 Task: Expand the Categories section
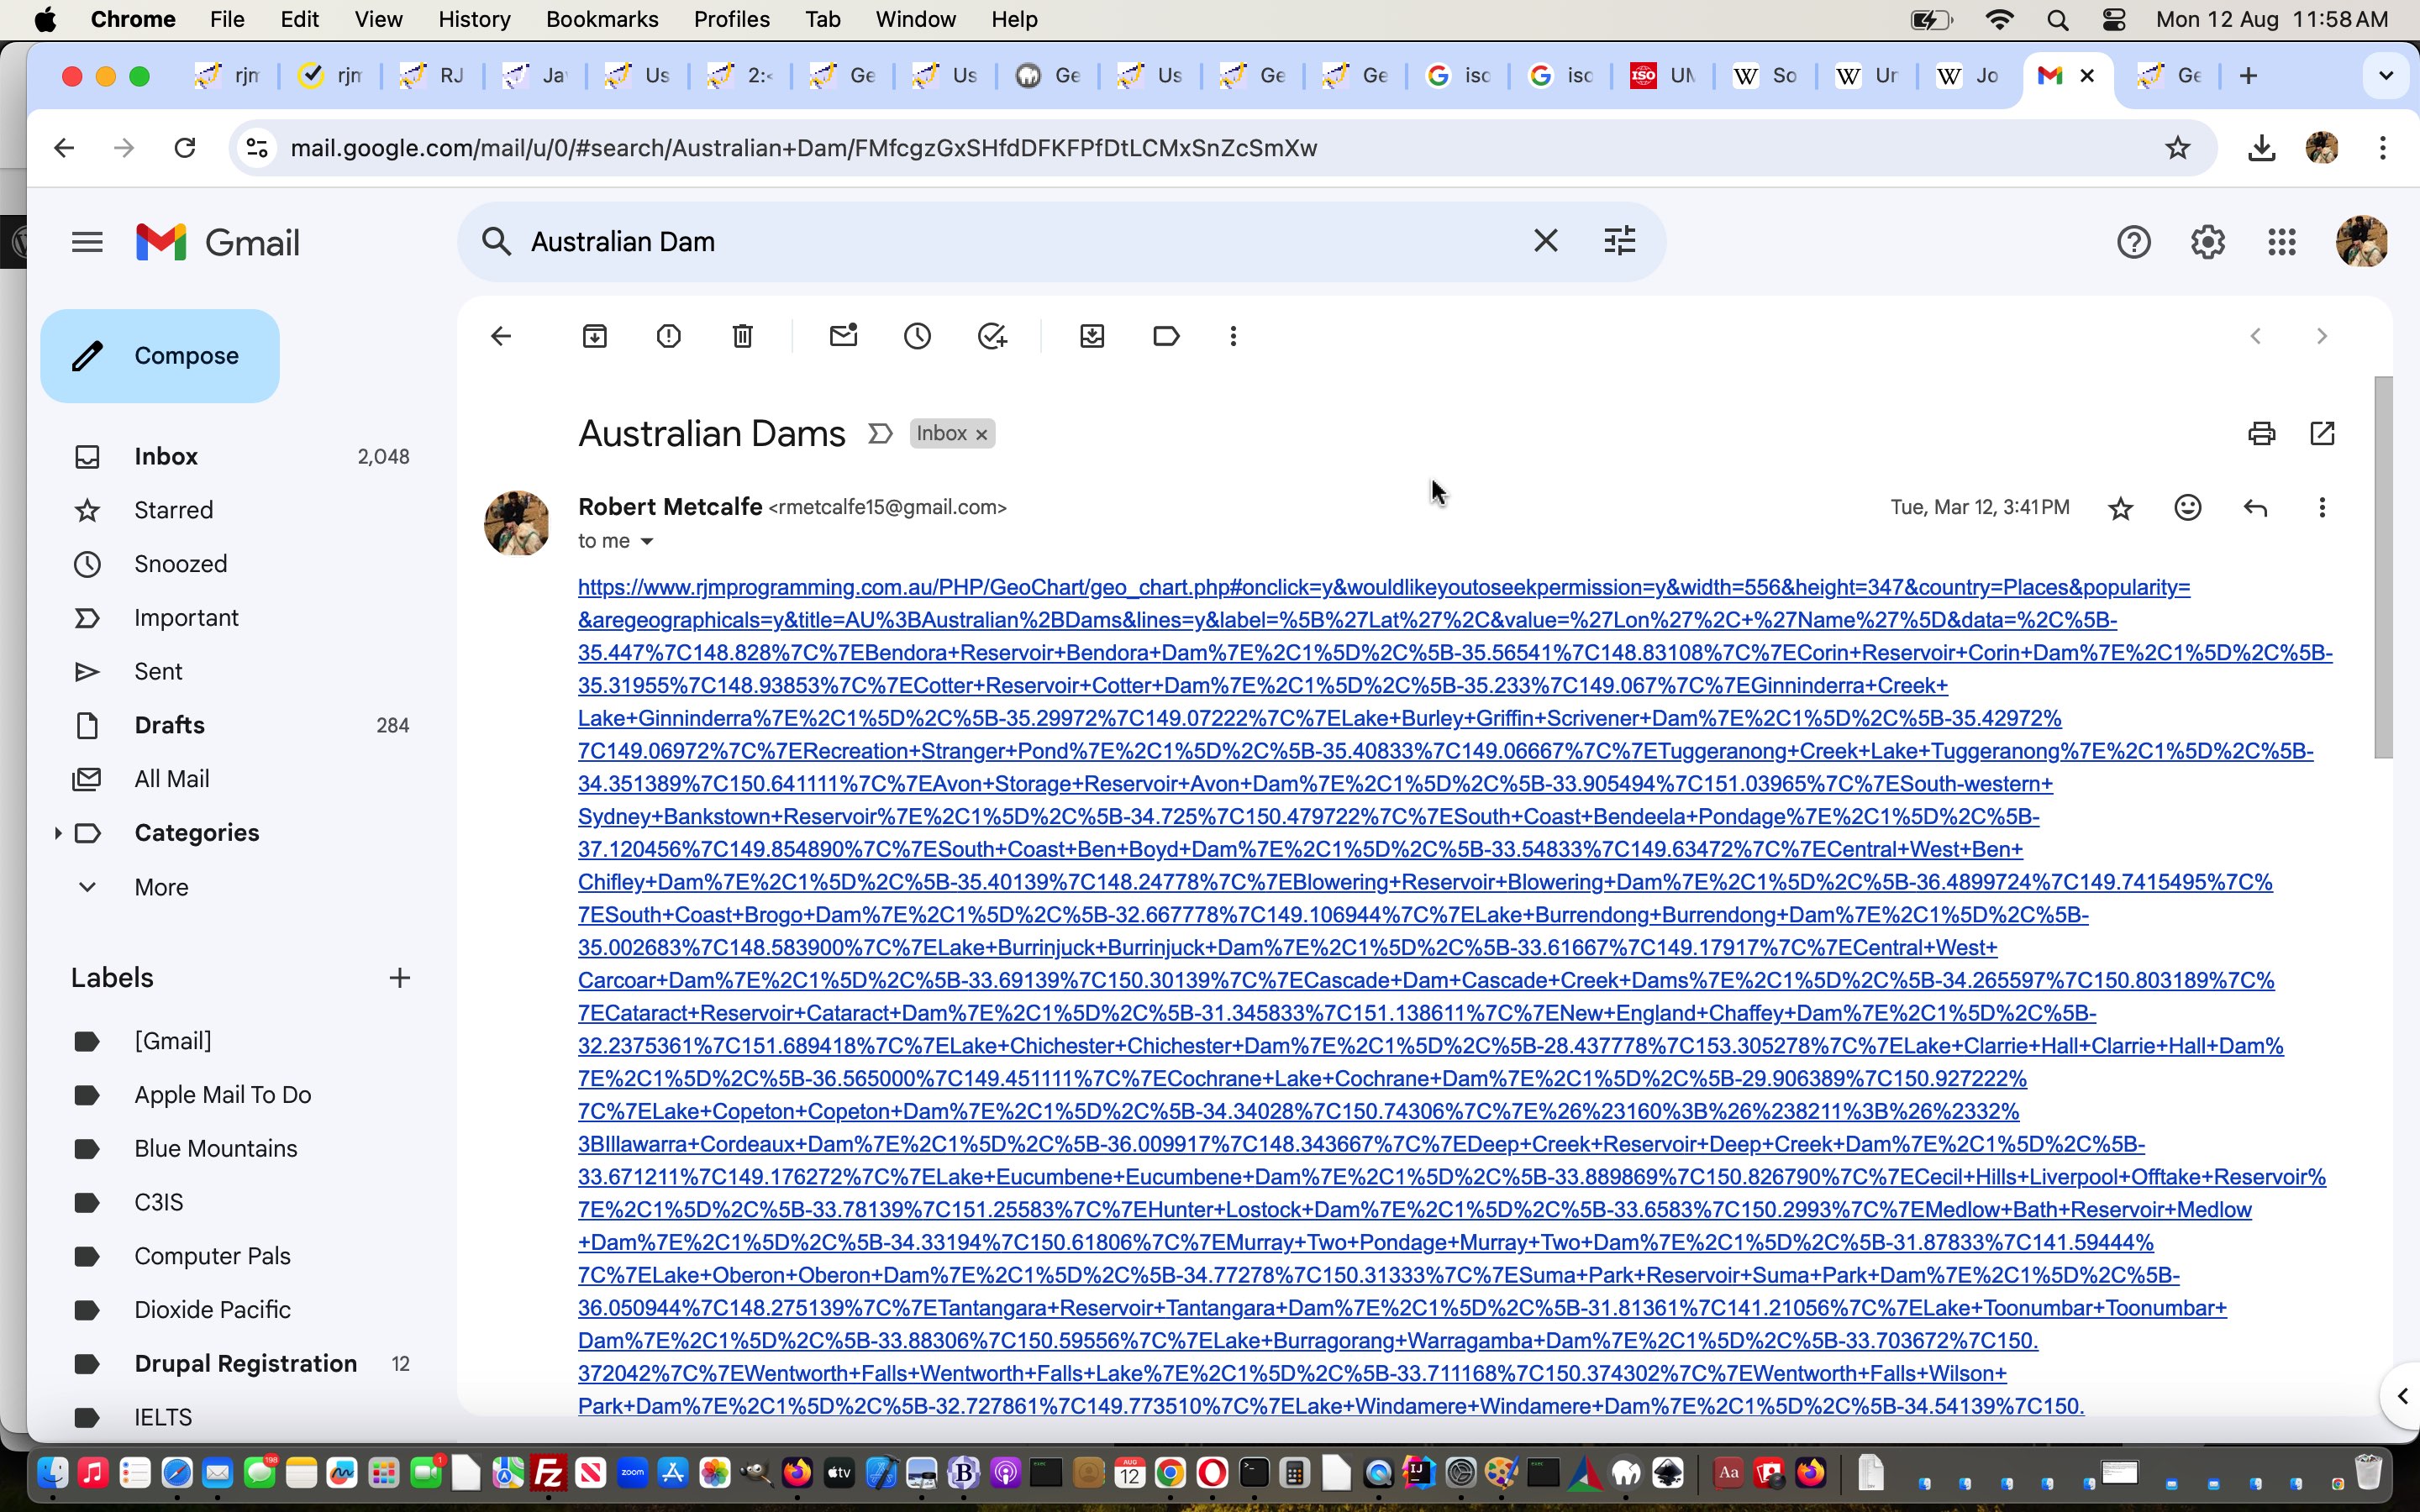point(57,833)
